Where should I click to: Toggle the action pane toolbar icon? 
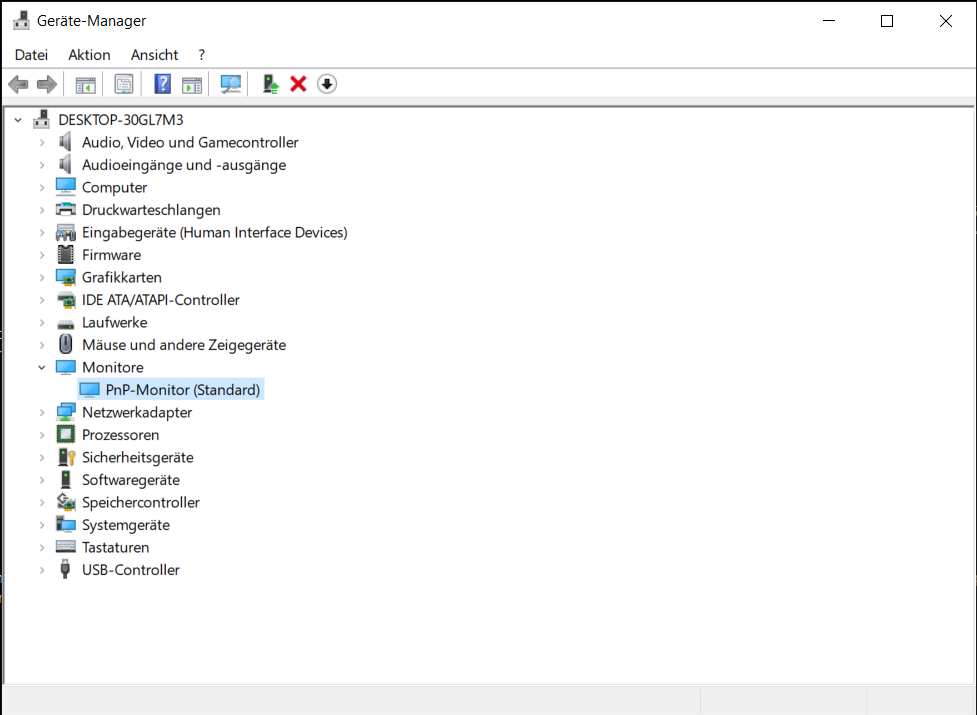192,84
